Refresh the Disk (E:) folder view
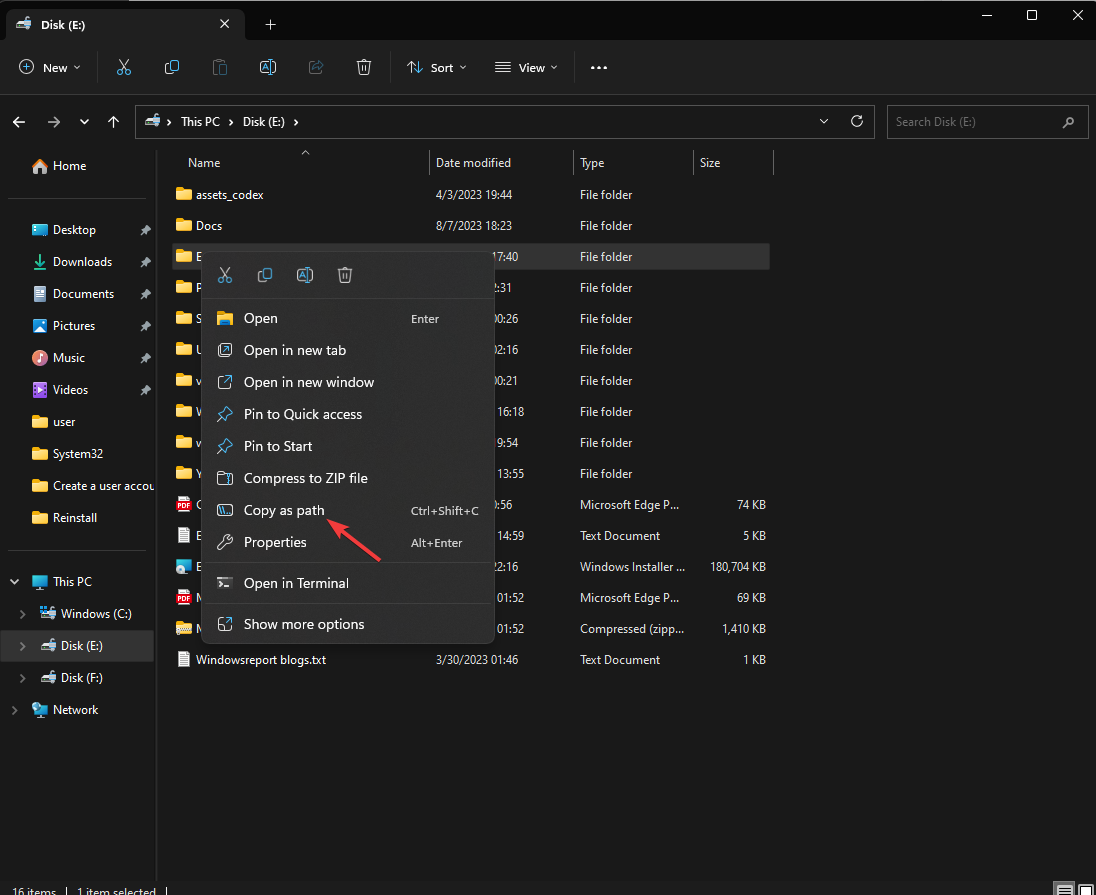Image resolution: width=1096 pixels, height=895 pixels. pyautogui.click(x=857, y=121)
